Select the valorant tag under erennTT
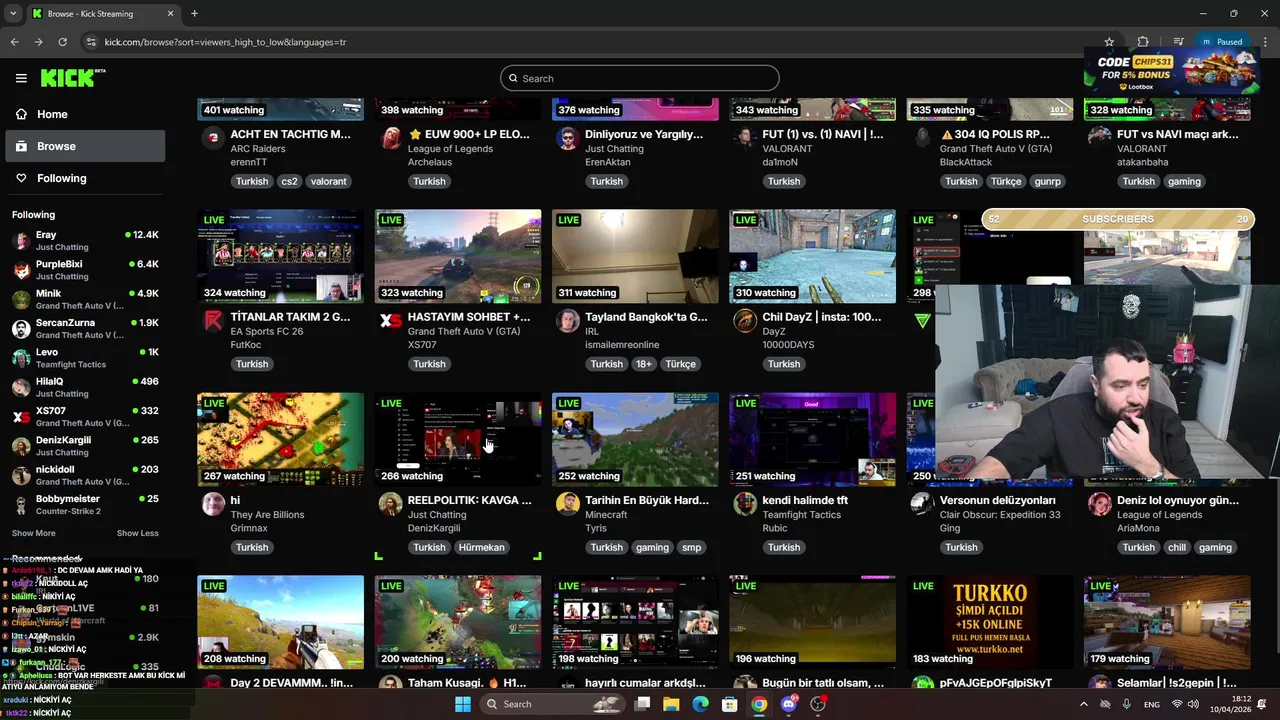Viewport: 1280px width, 720px height. point(328,181)
